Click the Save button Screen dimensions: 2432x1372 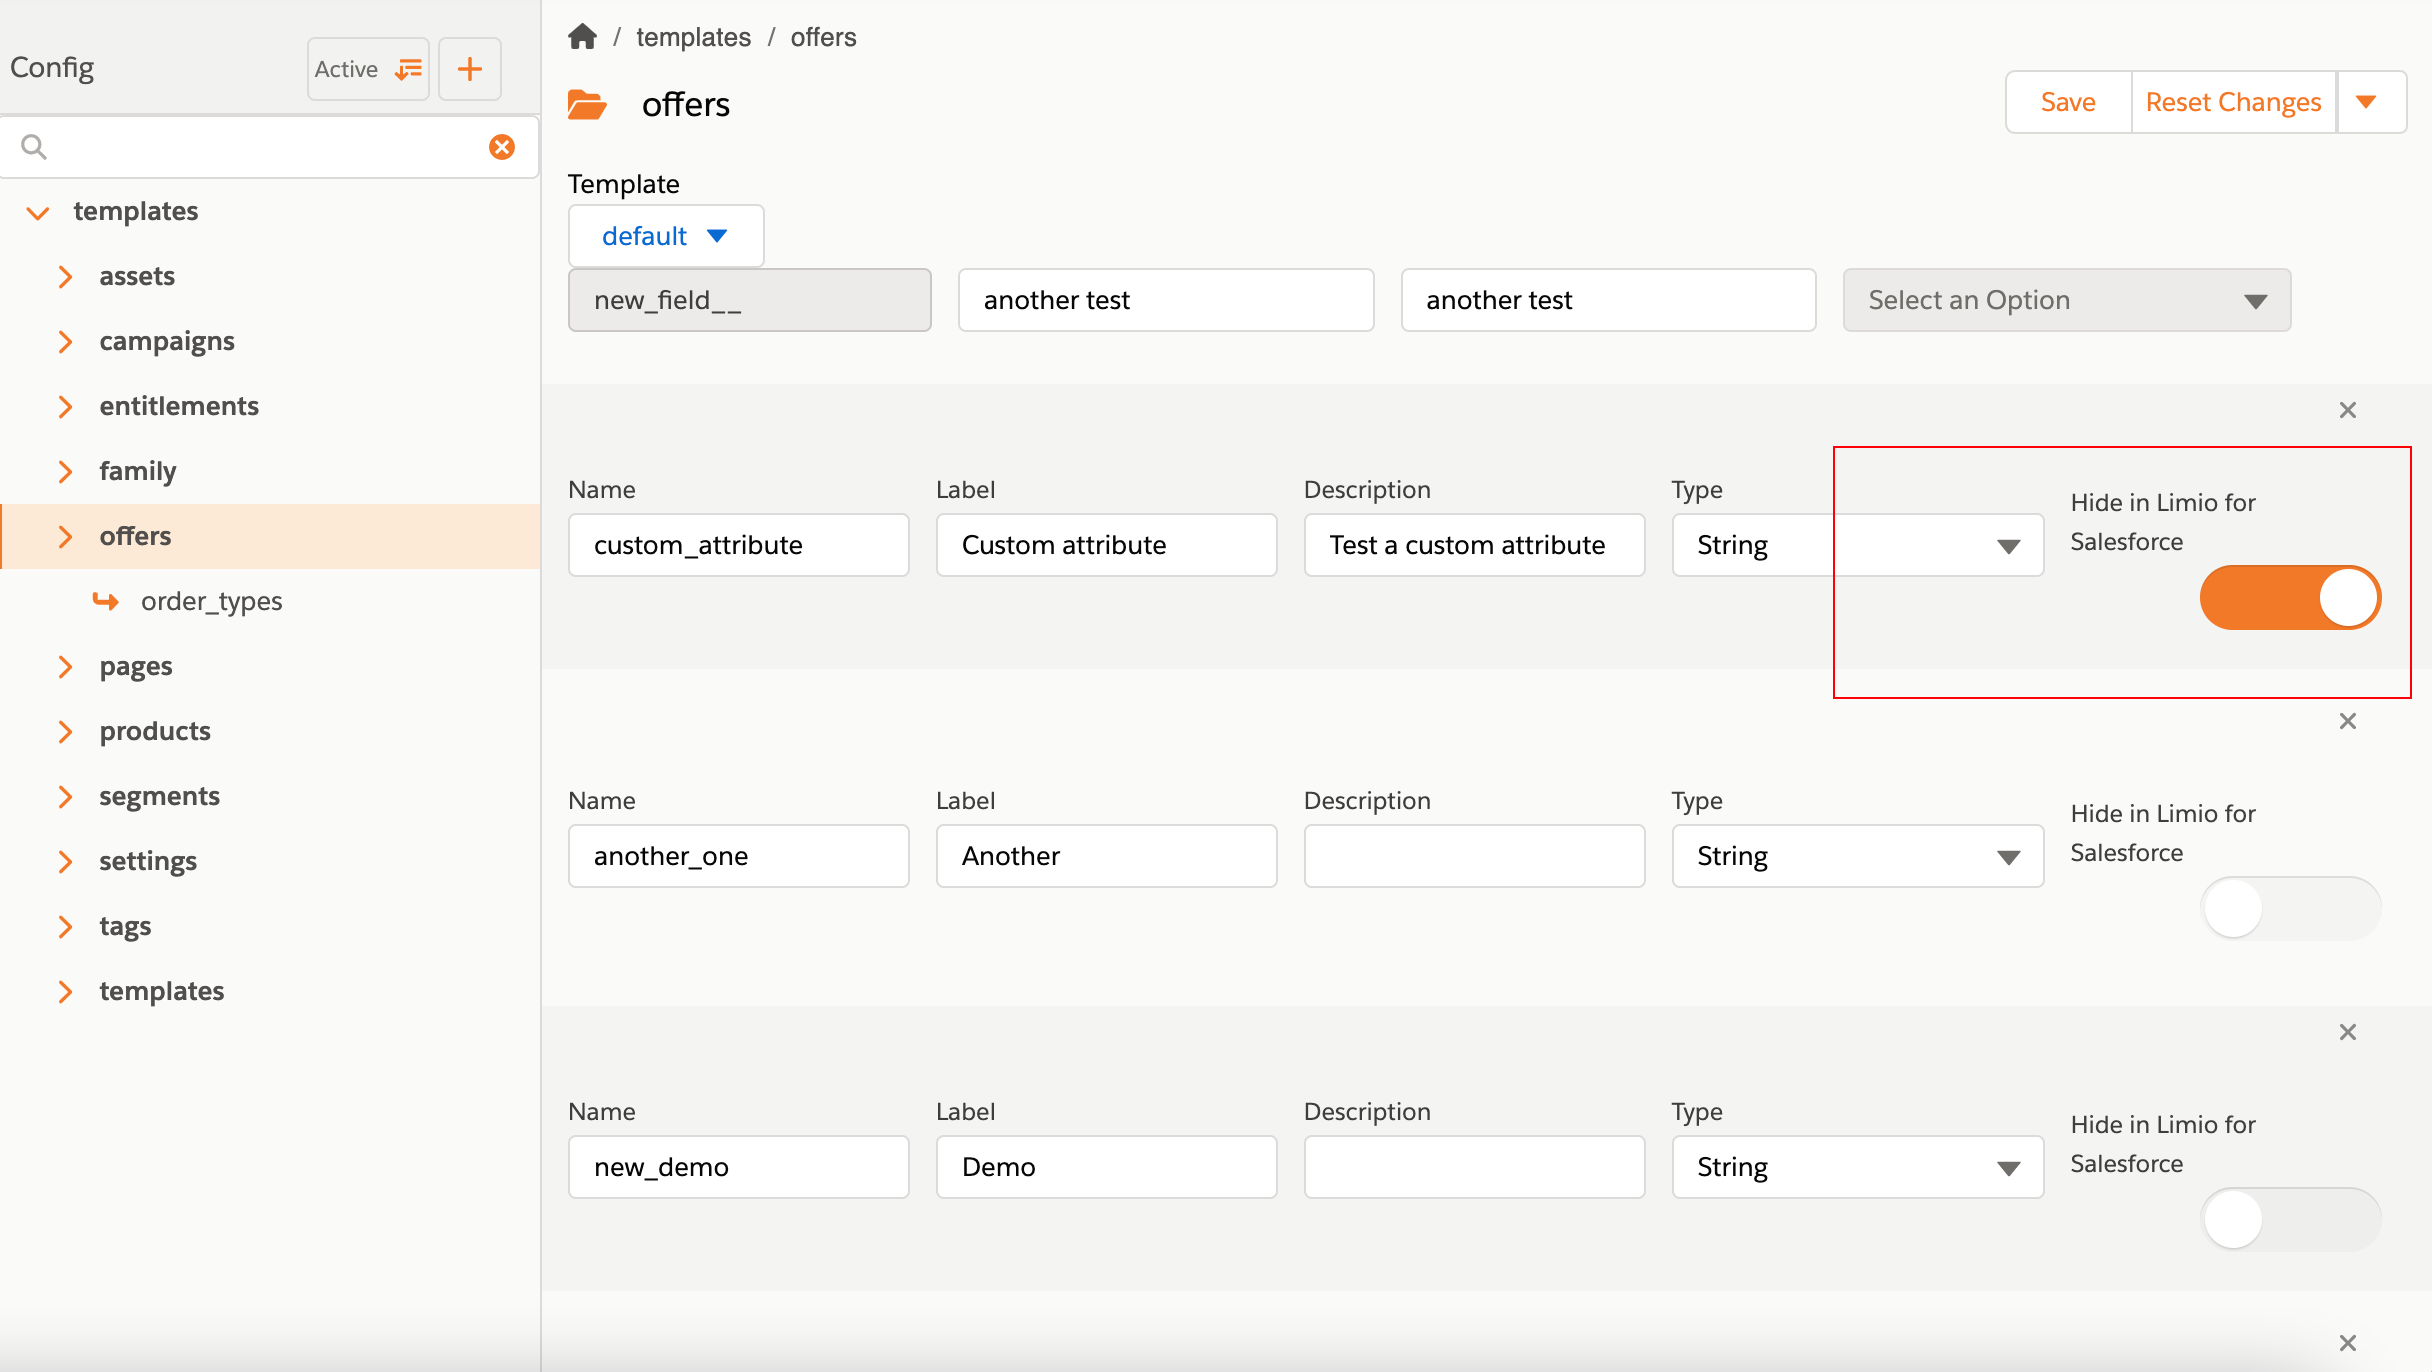click(2068, 102)
